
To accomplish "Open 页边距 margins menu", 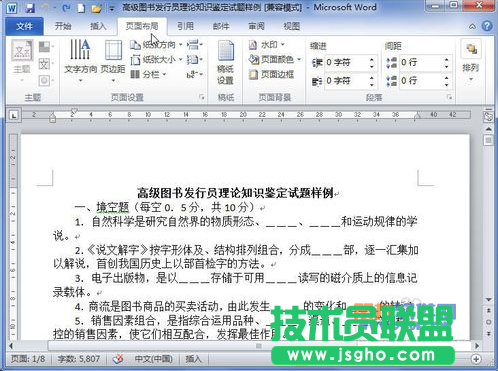I will click(x=113, y=61).
